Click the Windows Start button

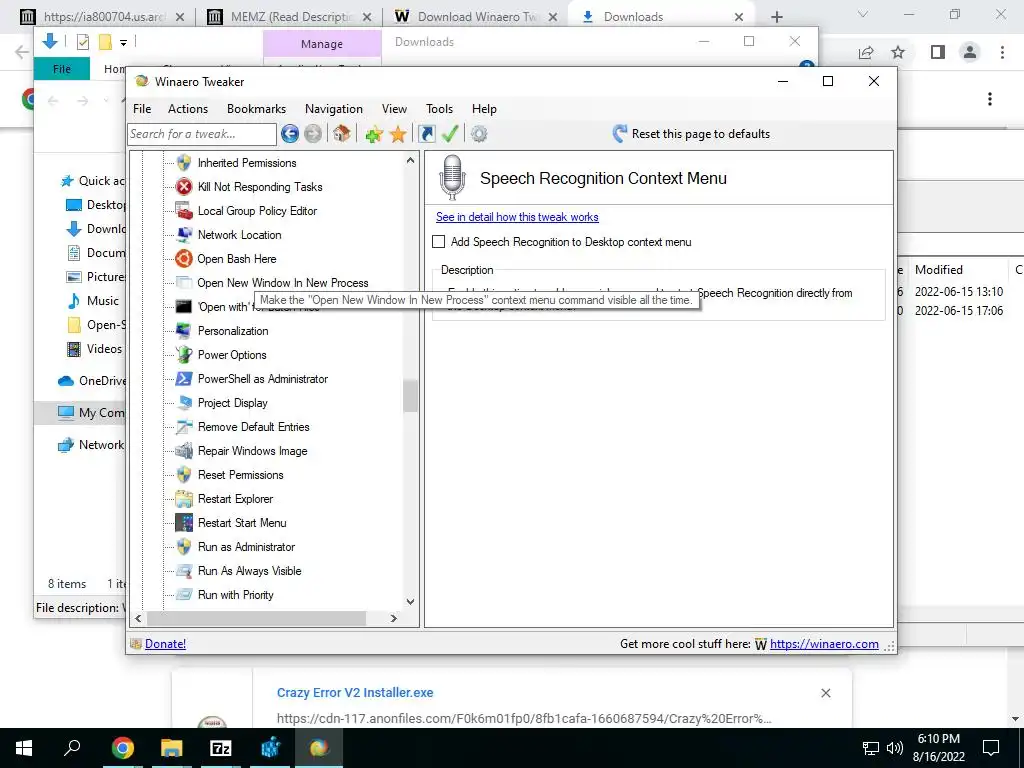(x=24, y=748)
